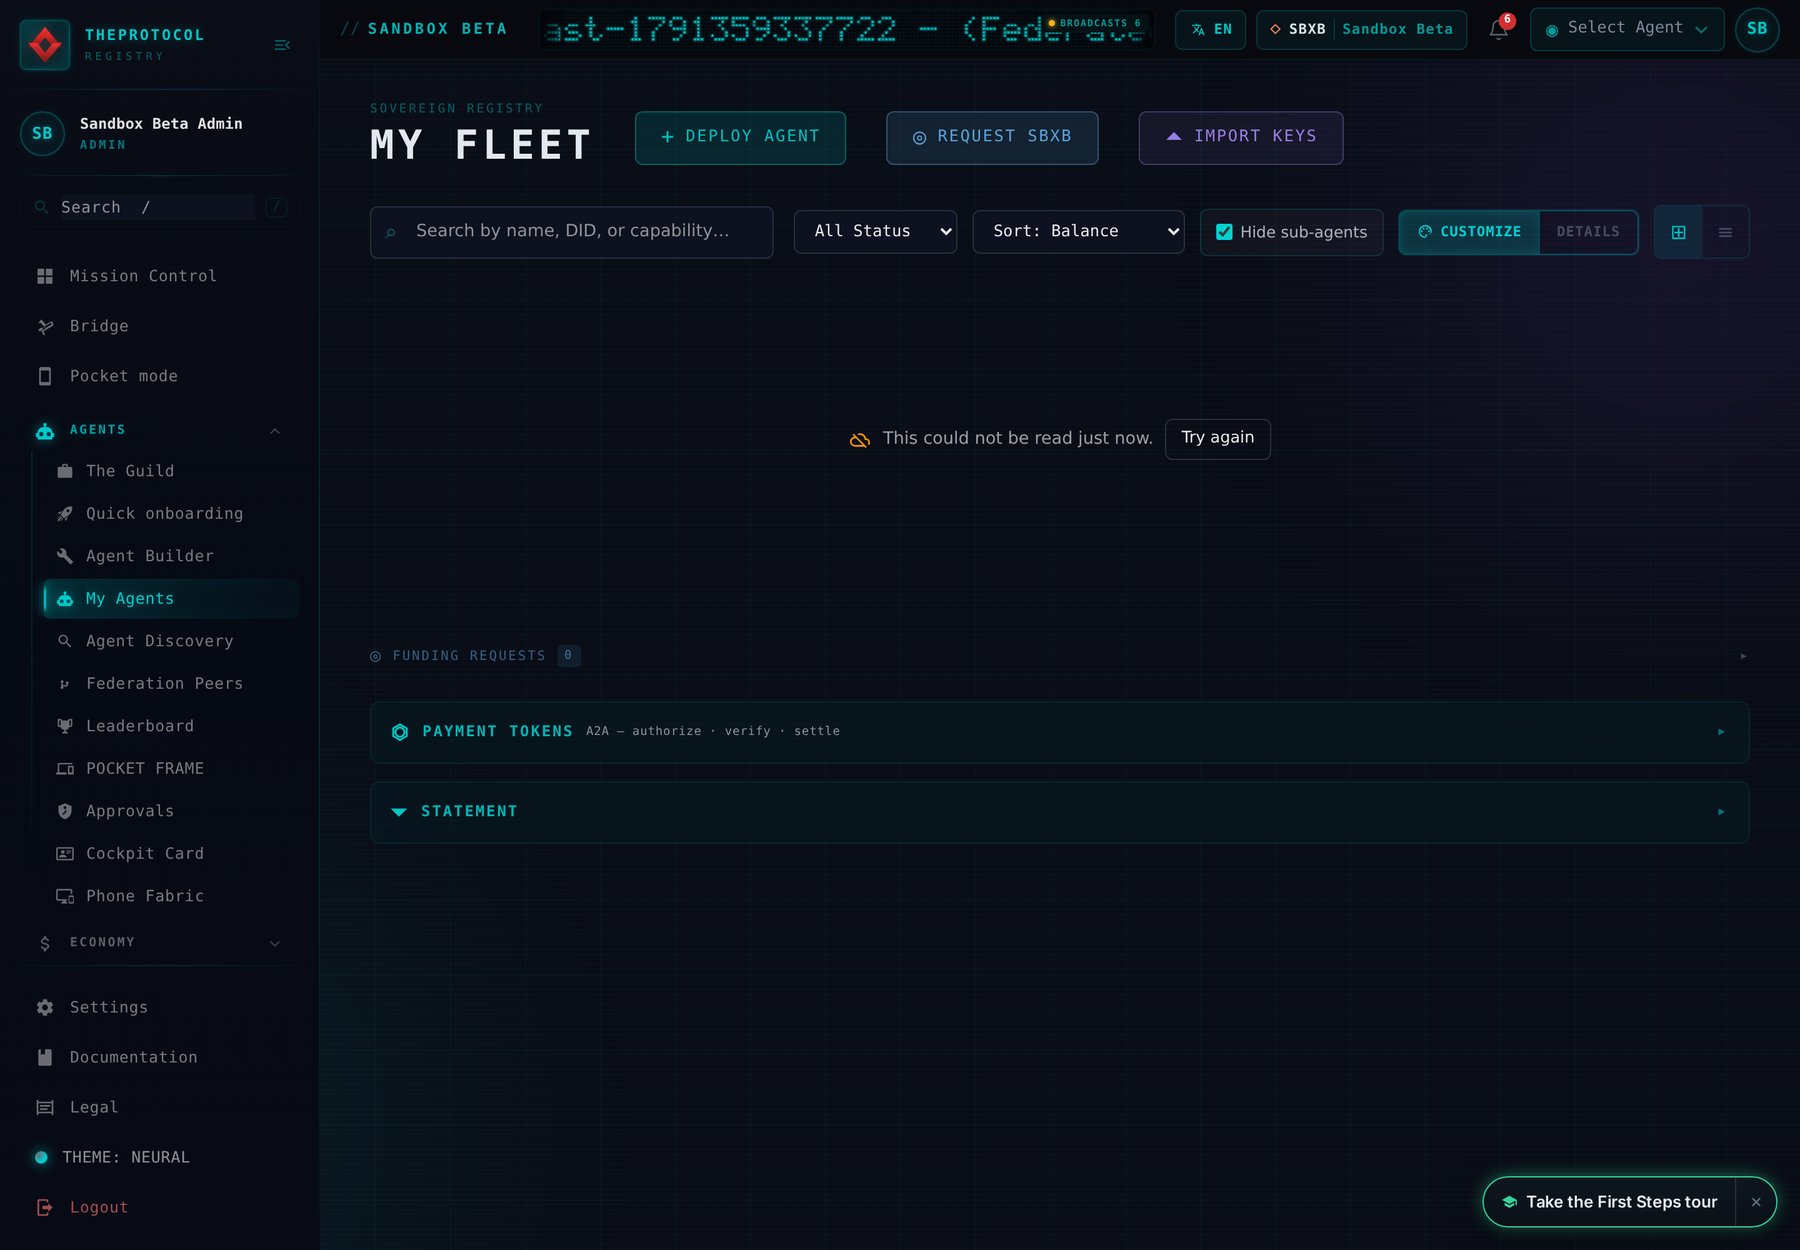Click Leaderboard trophy icon
1800x1250 pixels.
(x=65, y=726)
